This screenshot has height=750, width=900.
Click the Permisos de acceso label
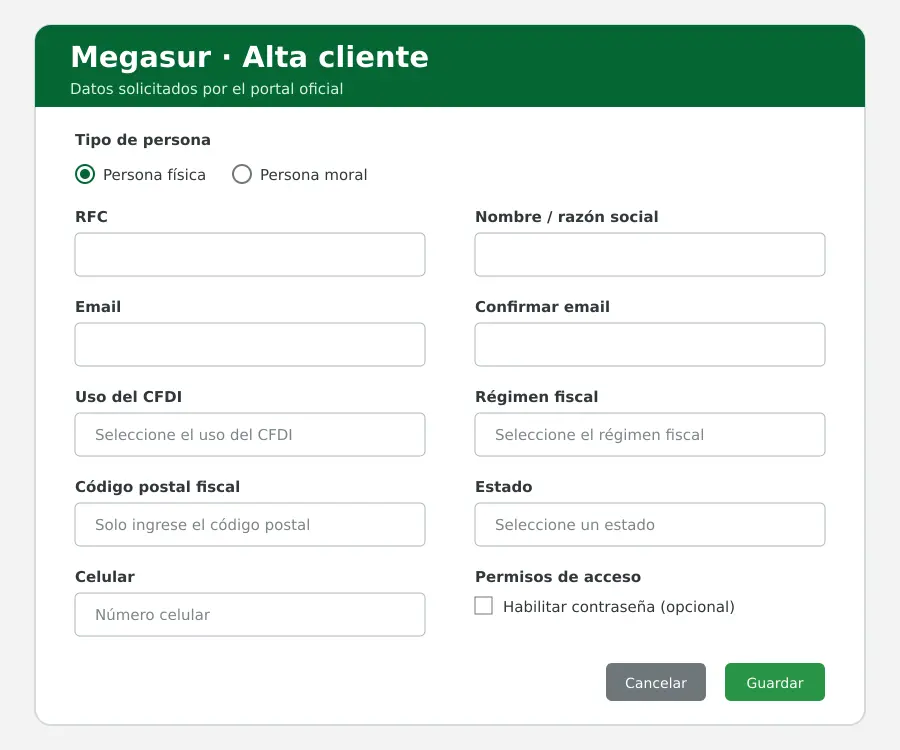pyautogui.click(x=558, y=577)
